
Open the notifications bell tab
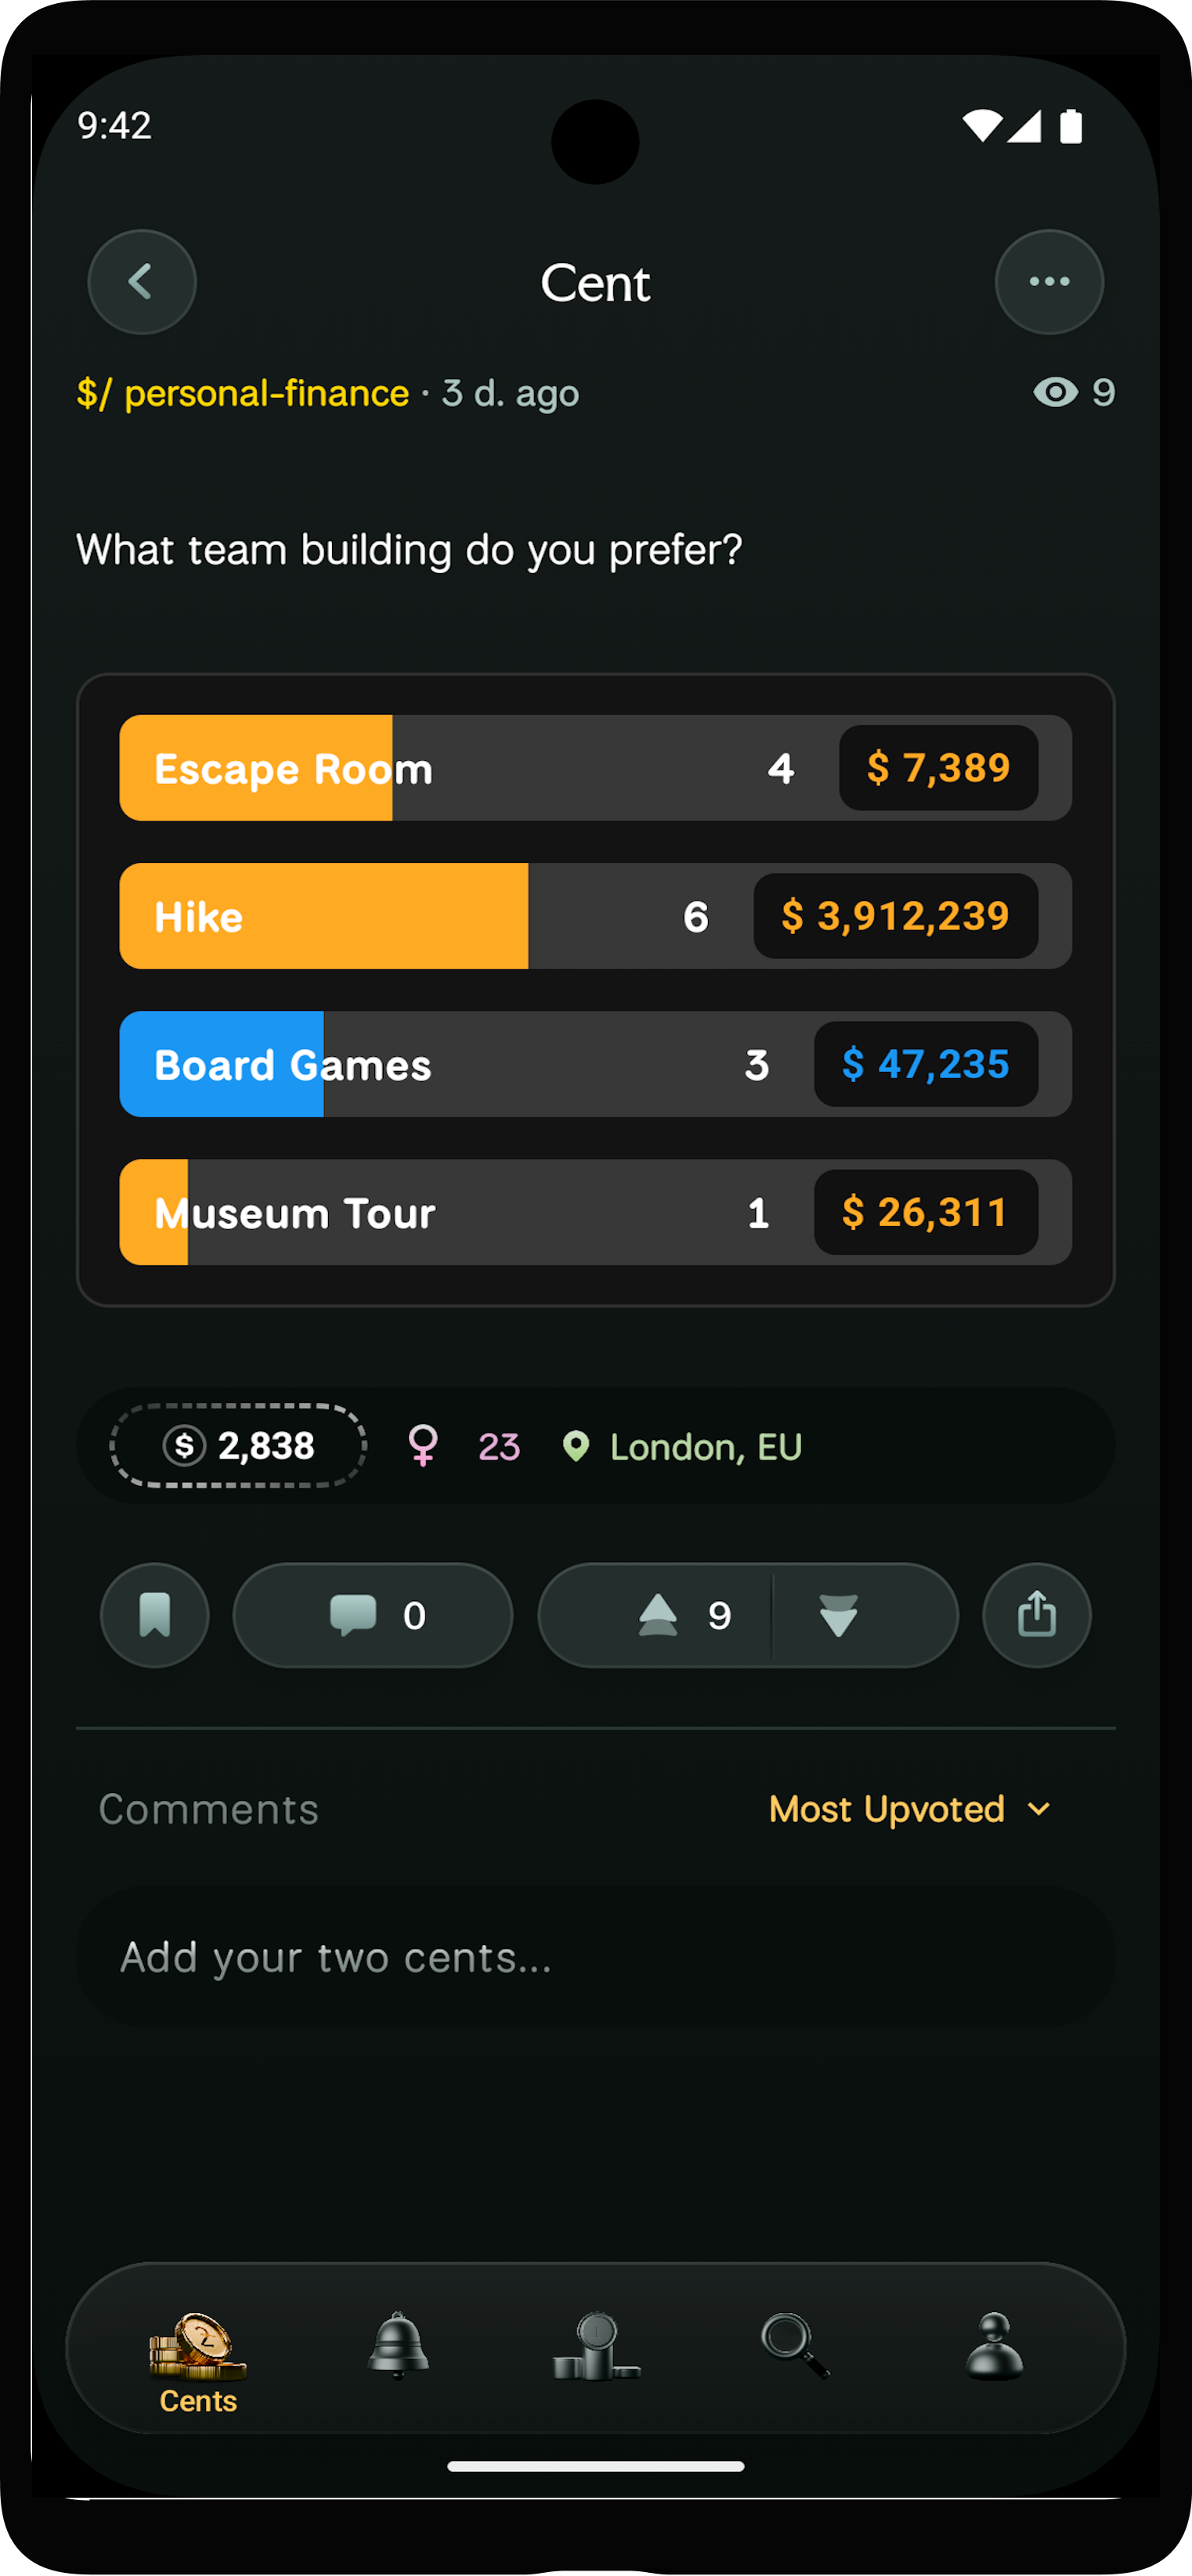click(398, 2345)
